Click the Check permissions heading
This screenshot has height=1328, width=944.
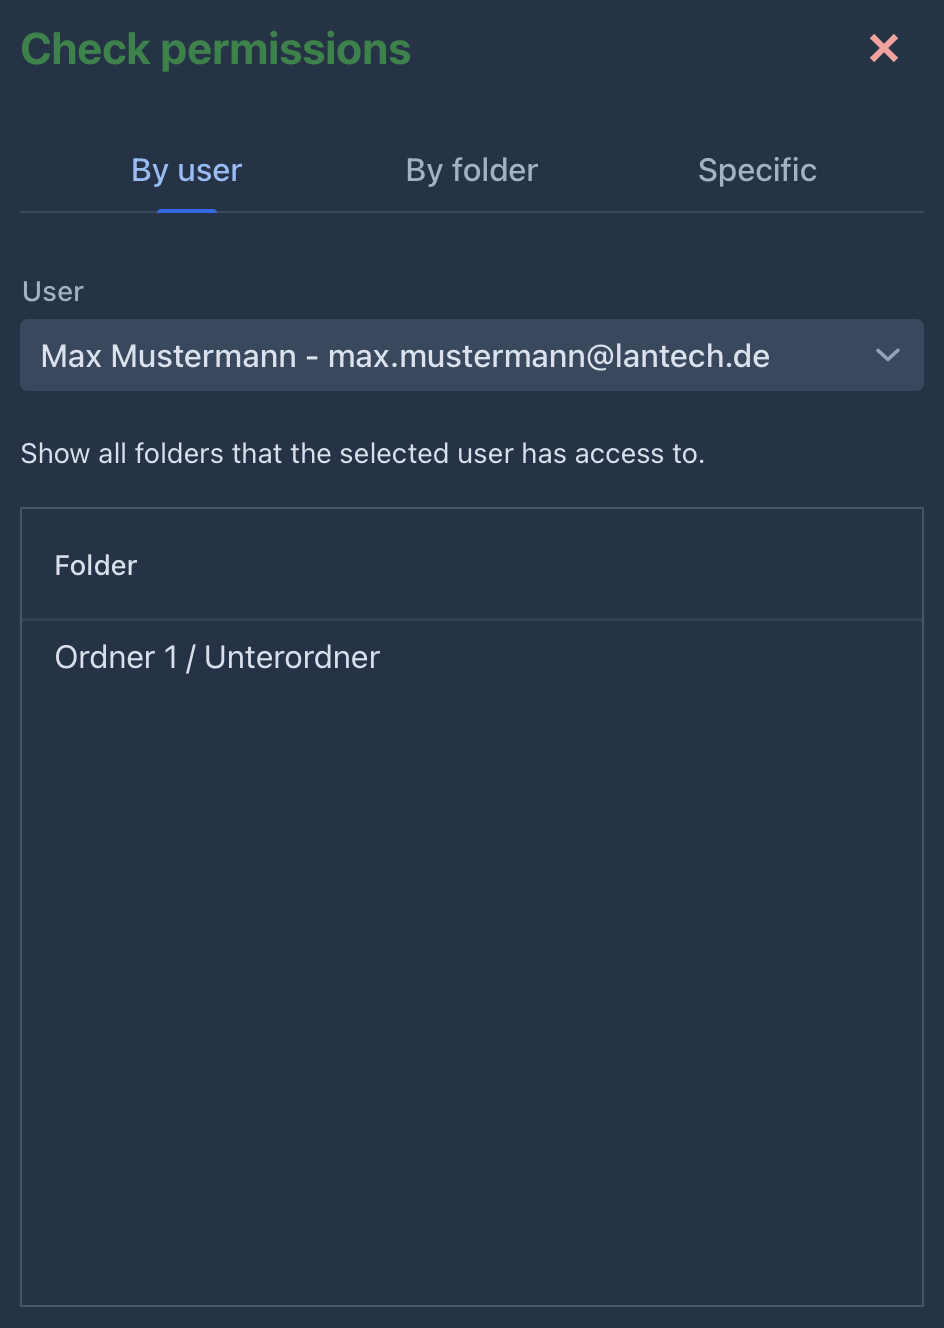(216, 49)
